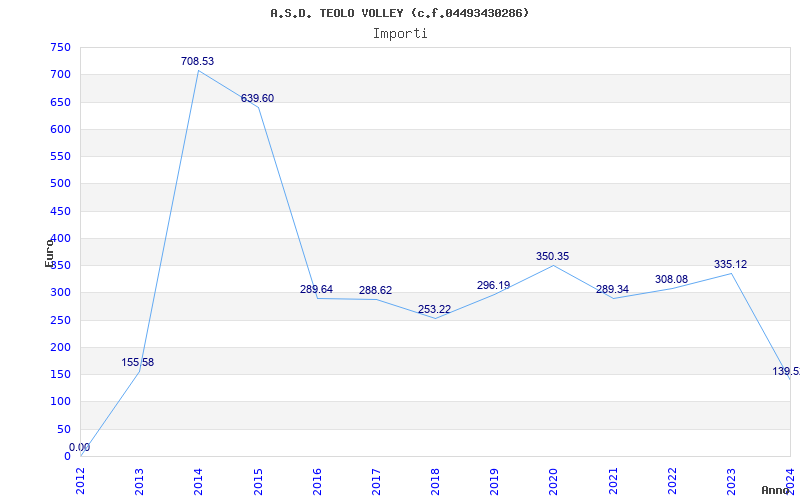Select the 350.35 data label
This screenshot has width=800, height=500.
tap(552, 256)
